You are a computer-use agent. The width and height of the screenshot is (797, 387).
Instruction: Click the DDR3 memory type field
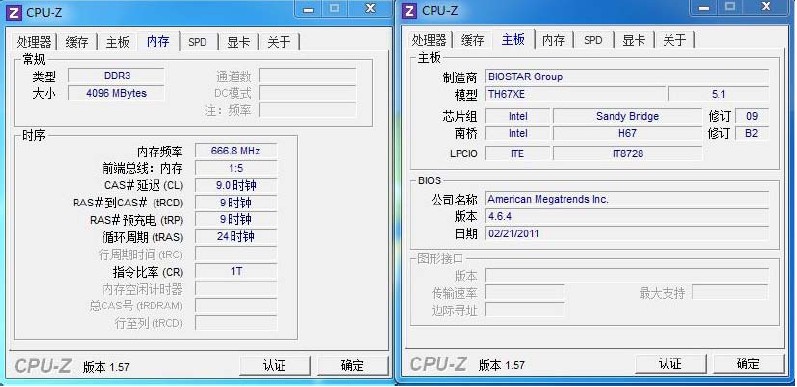116,76
